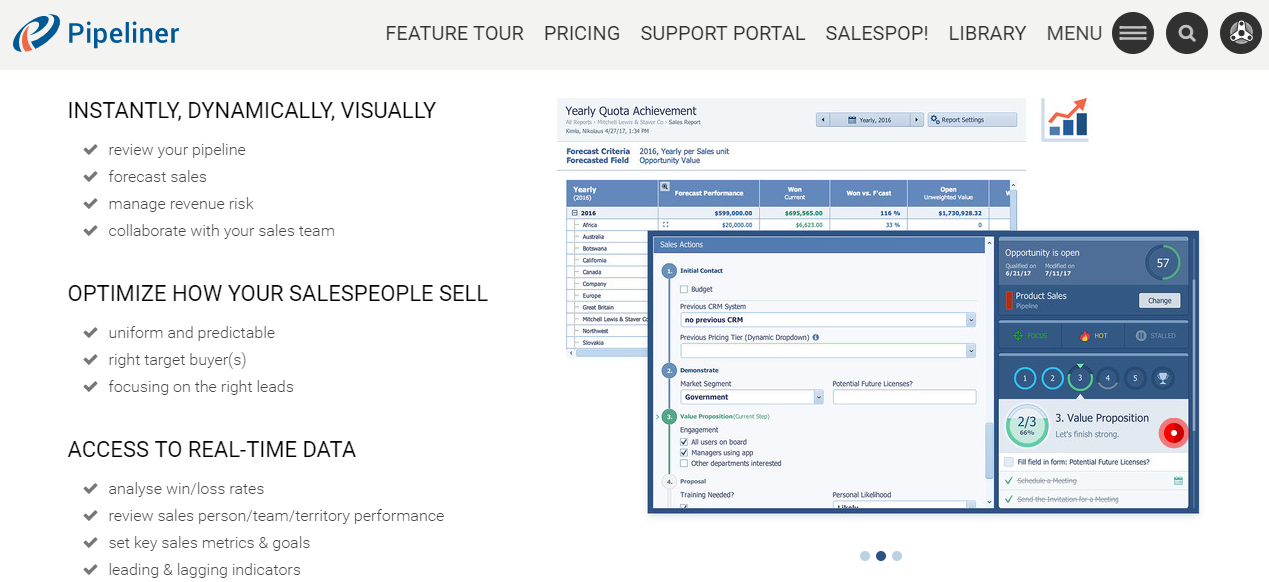Click the Great Britain row label

[597, 307]
